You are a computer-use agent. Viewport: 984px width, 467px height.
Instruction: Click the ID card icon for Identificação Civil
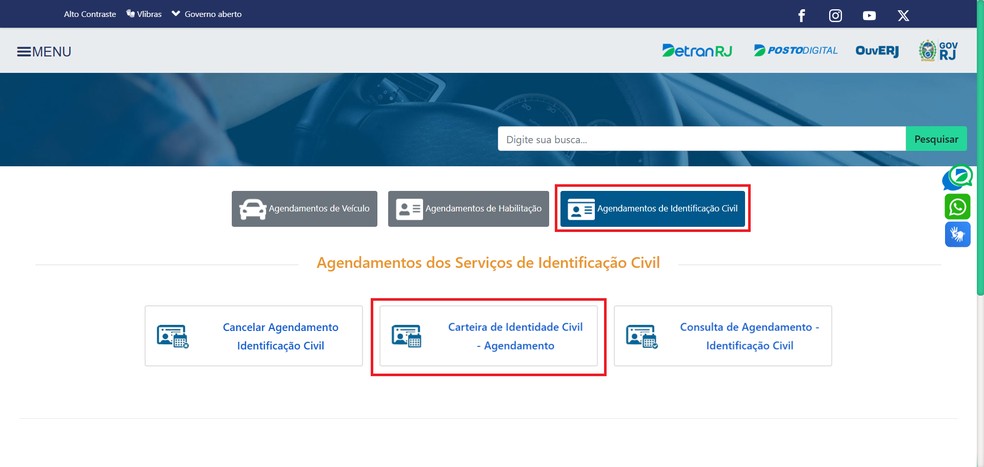pyautogui.click(x=581, y=209)
